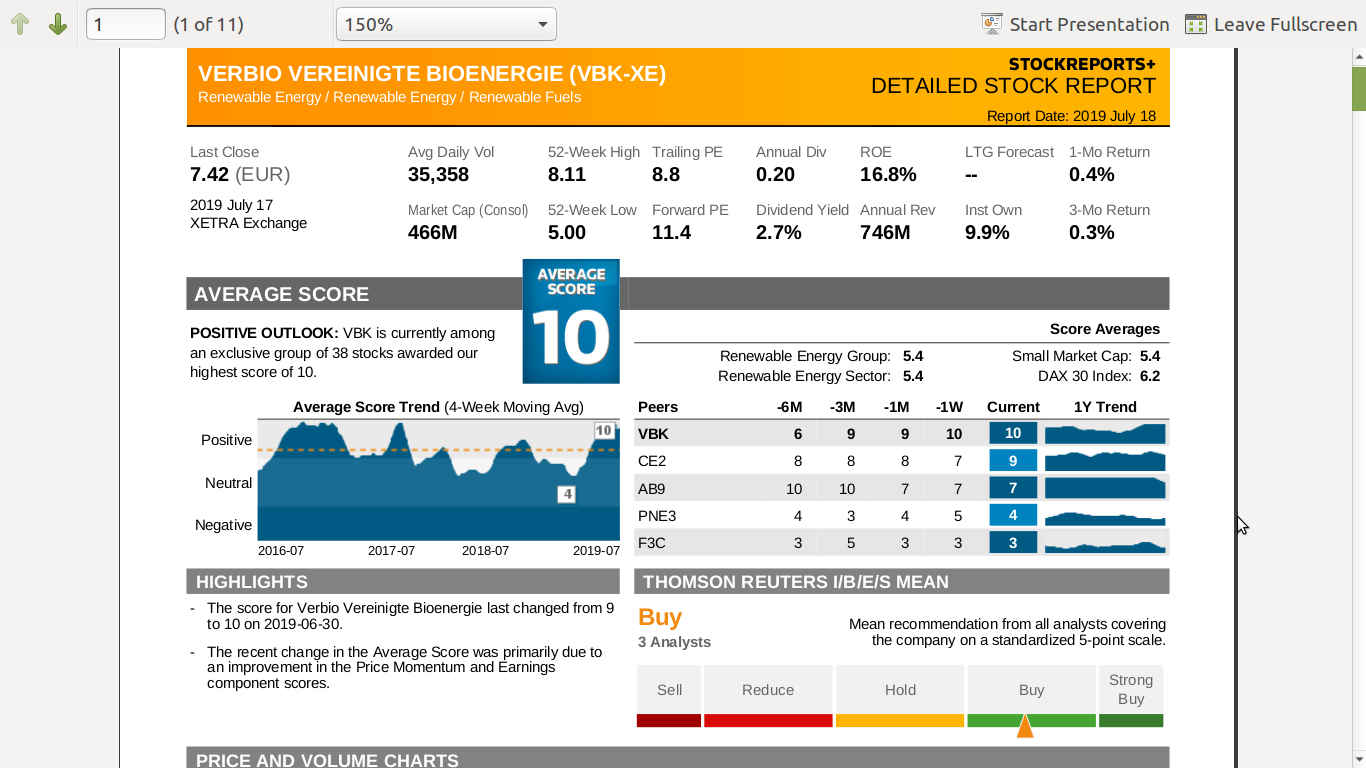Click the THOMSON REUTERS I/B/E/S MEAN header
Image resolution: width=1366 pixels, height=768 pixels.
pos(902,582)
